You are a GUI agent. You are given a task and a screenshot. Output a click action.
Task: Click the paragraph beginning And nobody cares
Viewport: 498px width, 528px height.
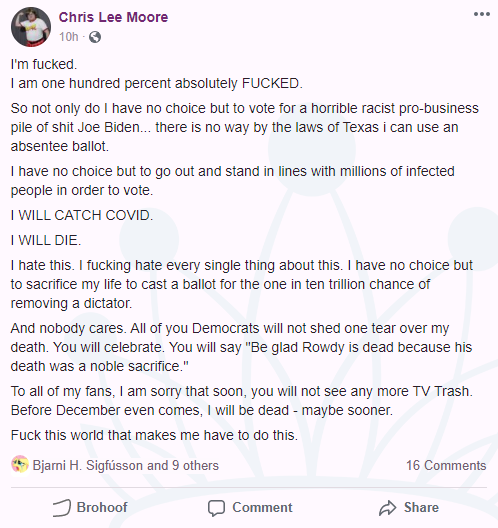[241, 347]
